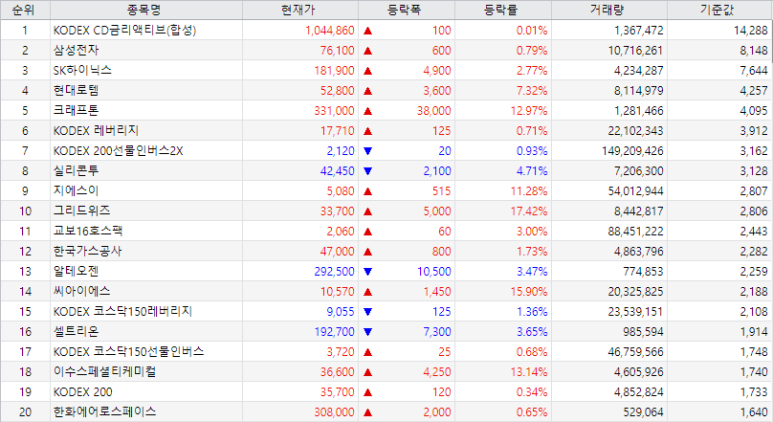Select stock name 그리드위즈
The height and width of the screenshot is (422, 773).
click(82, 211)
